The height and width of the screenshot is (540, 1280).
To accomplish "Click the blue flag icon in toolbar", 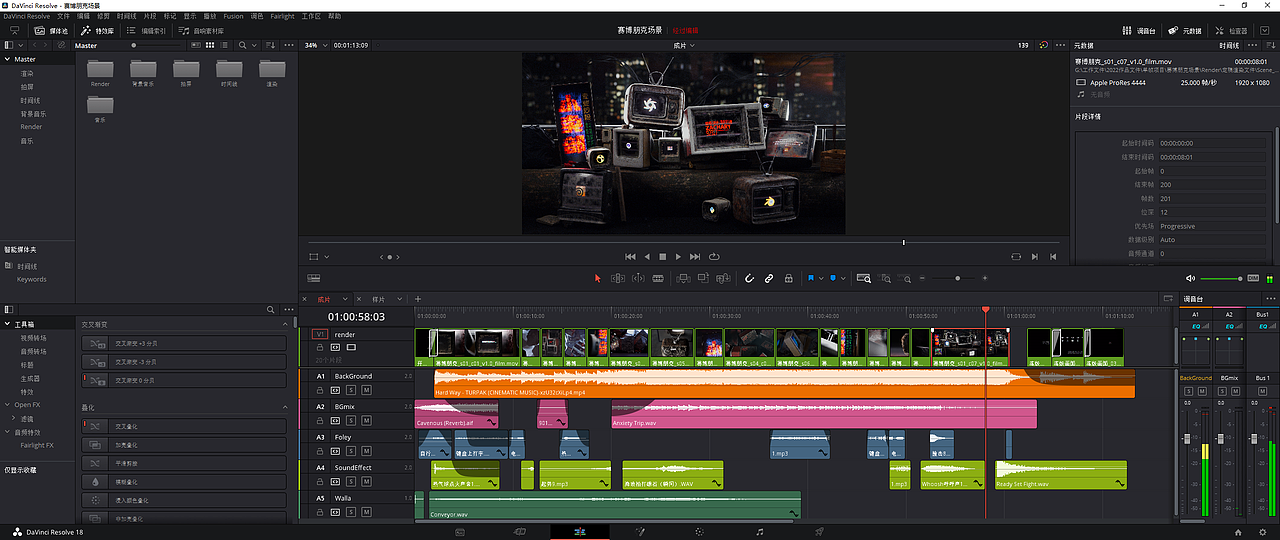I will [810, 278].
